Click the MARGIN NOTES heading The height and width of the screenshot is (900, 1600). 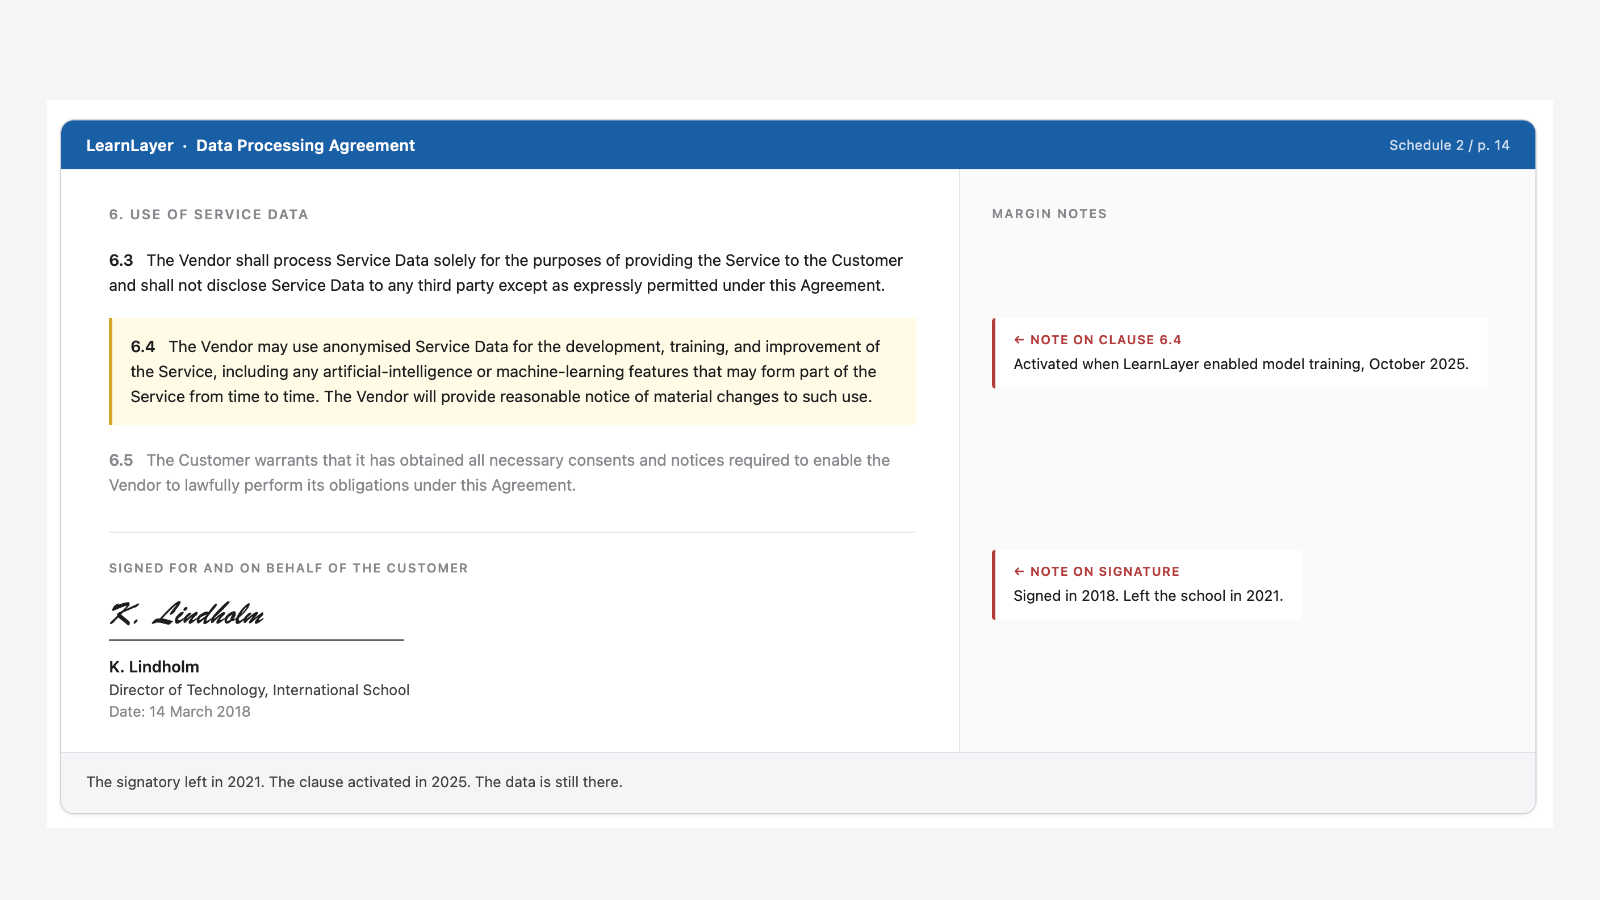tap(1049, 214)
